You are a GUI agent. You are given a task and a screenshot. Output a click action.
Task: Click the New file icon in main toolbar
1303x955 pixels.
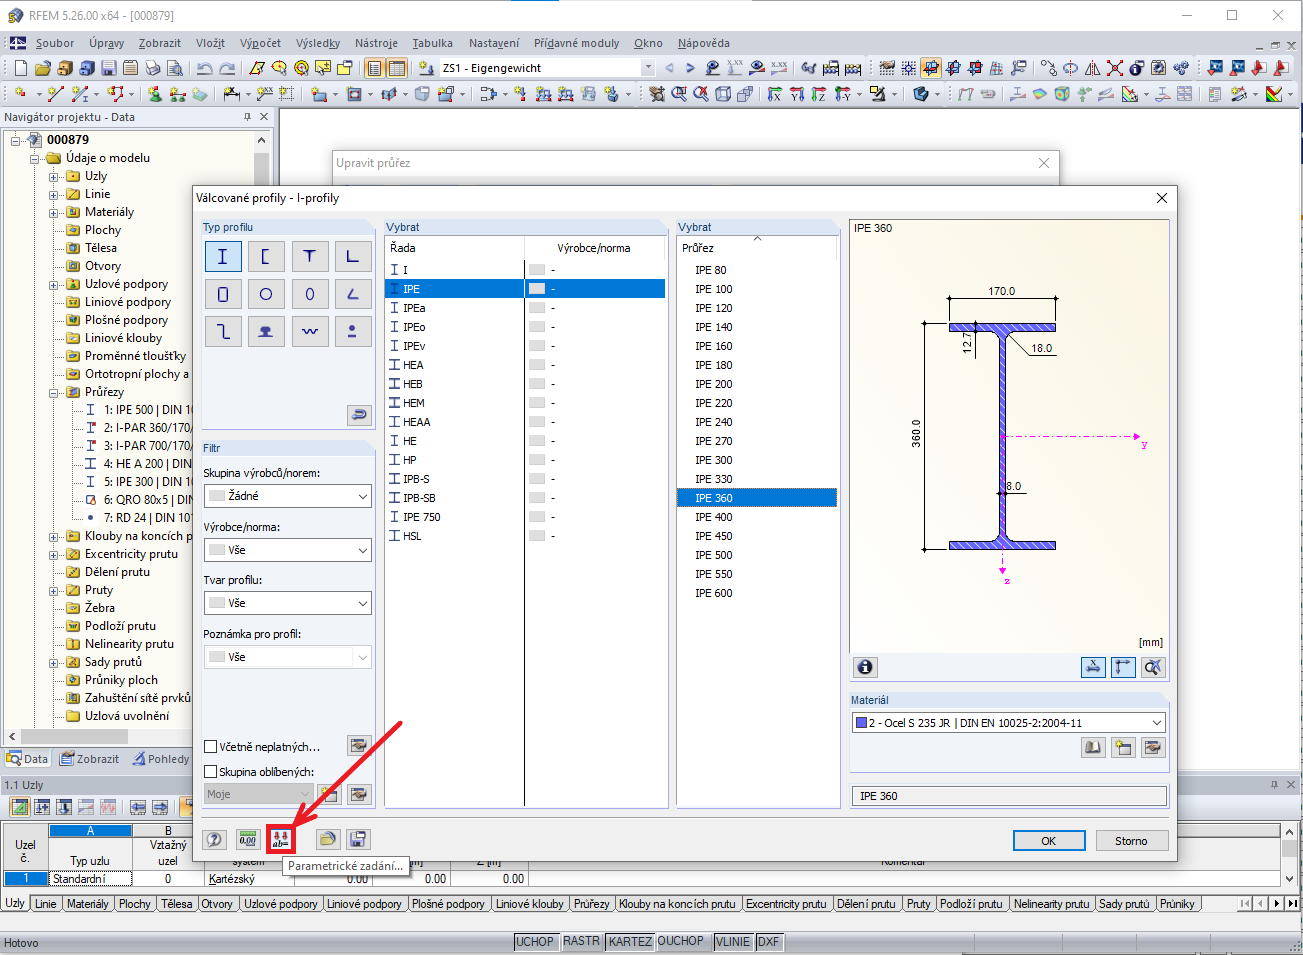(x=20, y=68)
